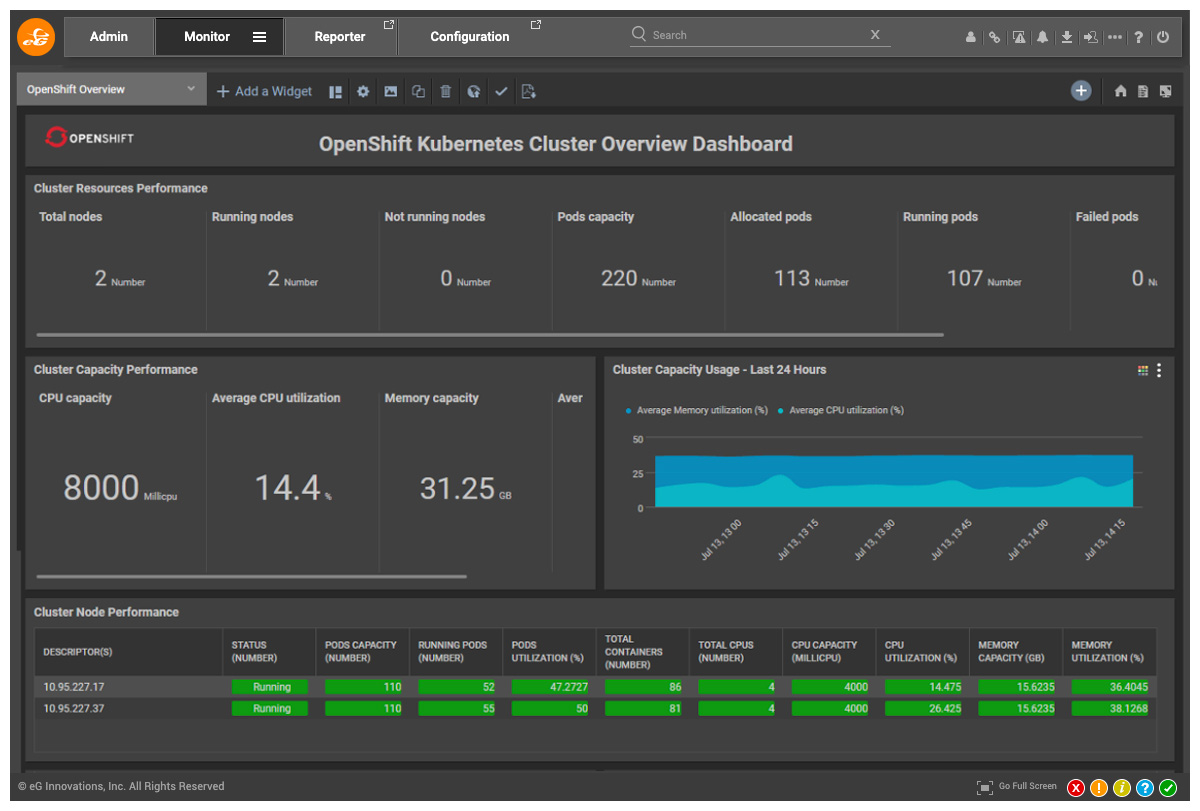Click the Average CPU utilization value 14.4
This screenshot has height=811, width=1200.
click(287, 488)
